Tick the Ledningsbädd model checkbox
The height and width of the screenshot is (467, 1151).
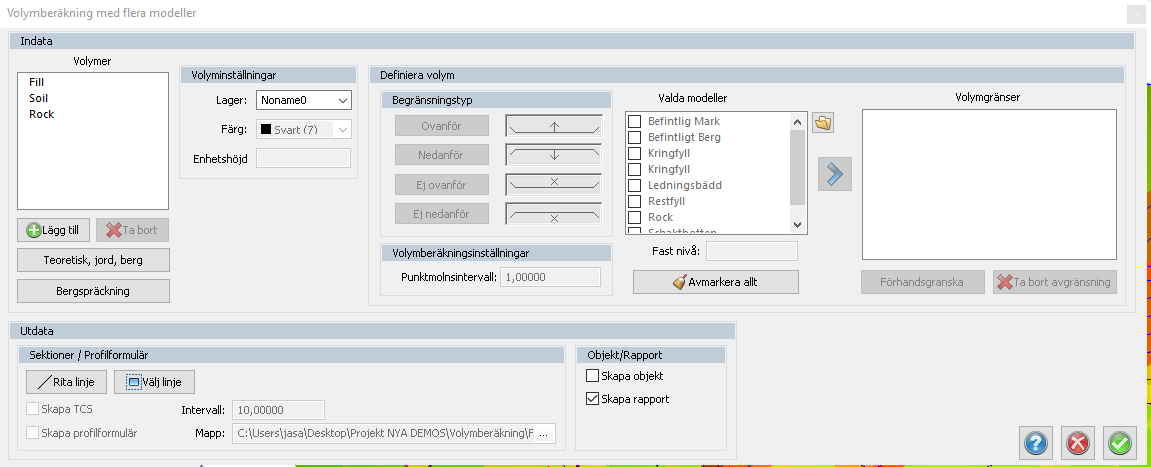(634, 185)
